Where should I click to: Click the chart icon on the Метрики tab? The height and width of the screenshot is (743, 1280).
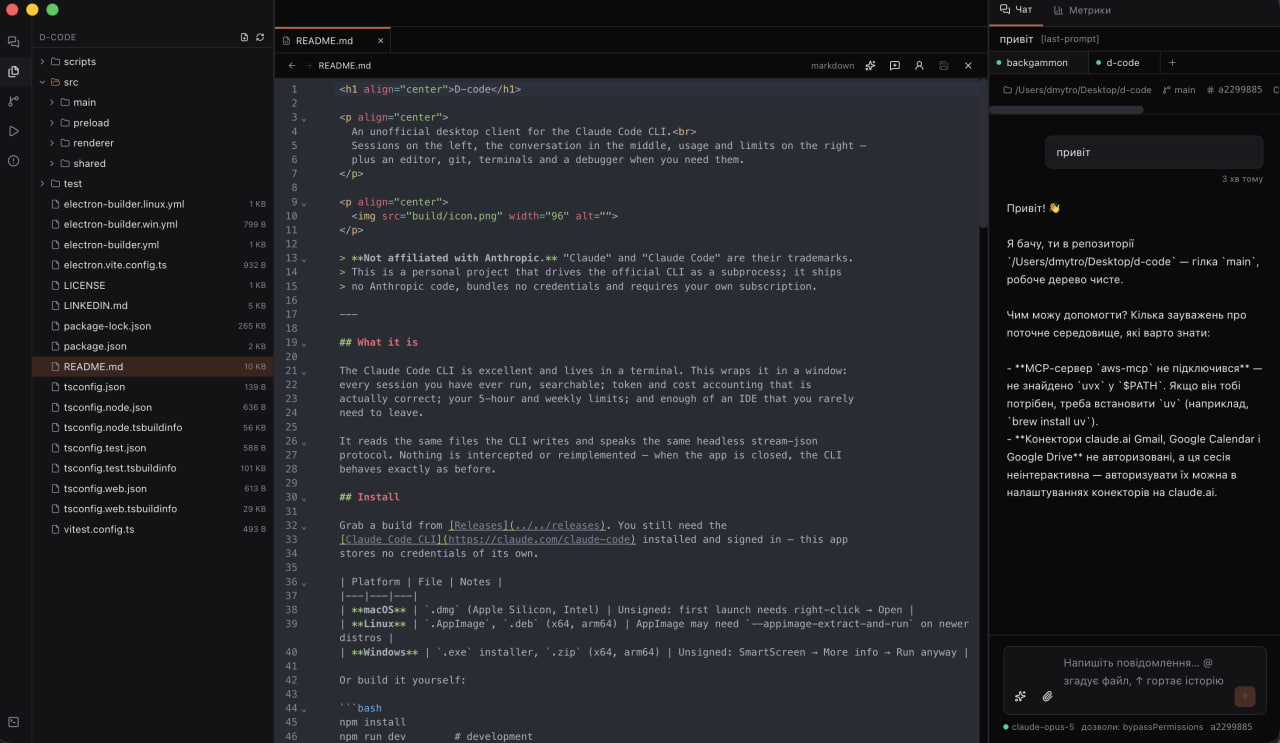tap(1058, 10)
